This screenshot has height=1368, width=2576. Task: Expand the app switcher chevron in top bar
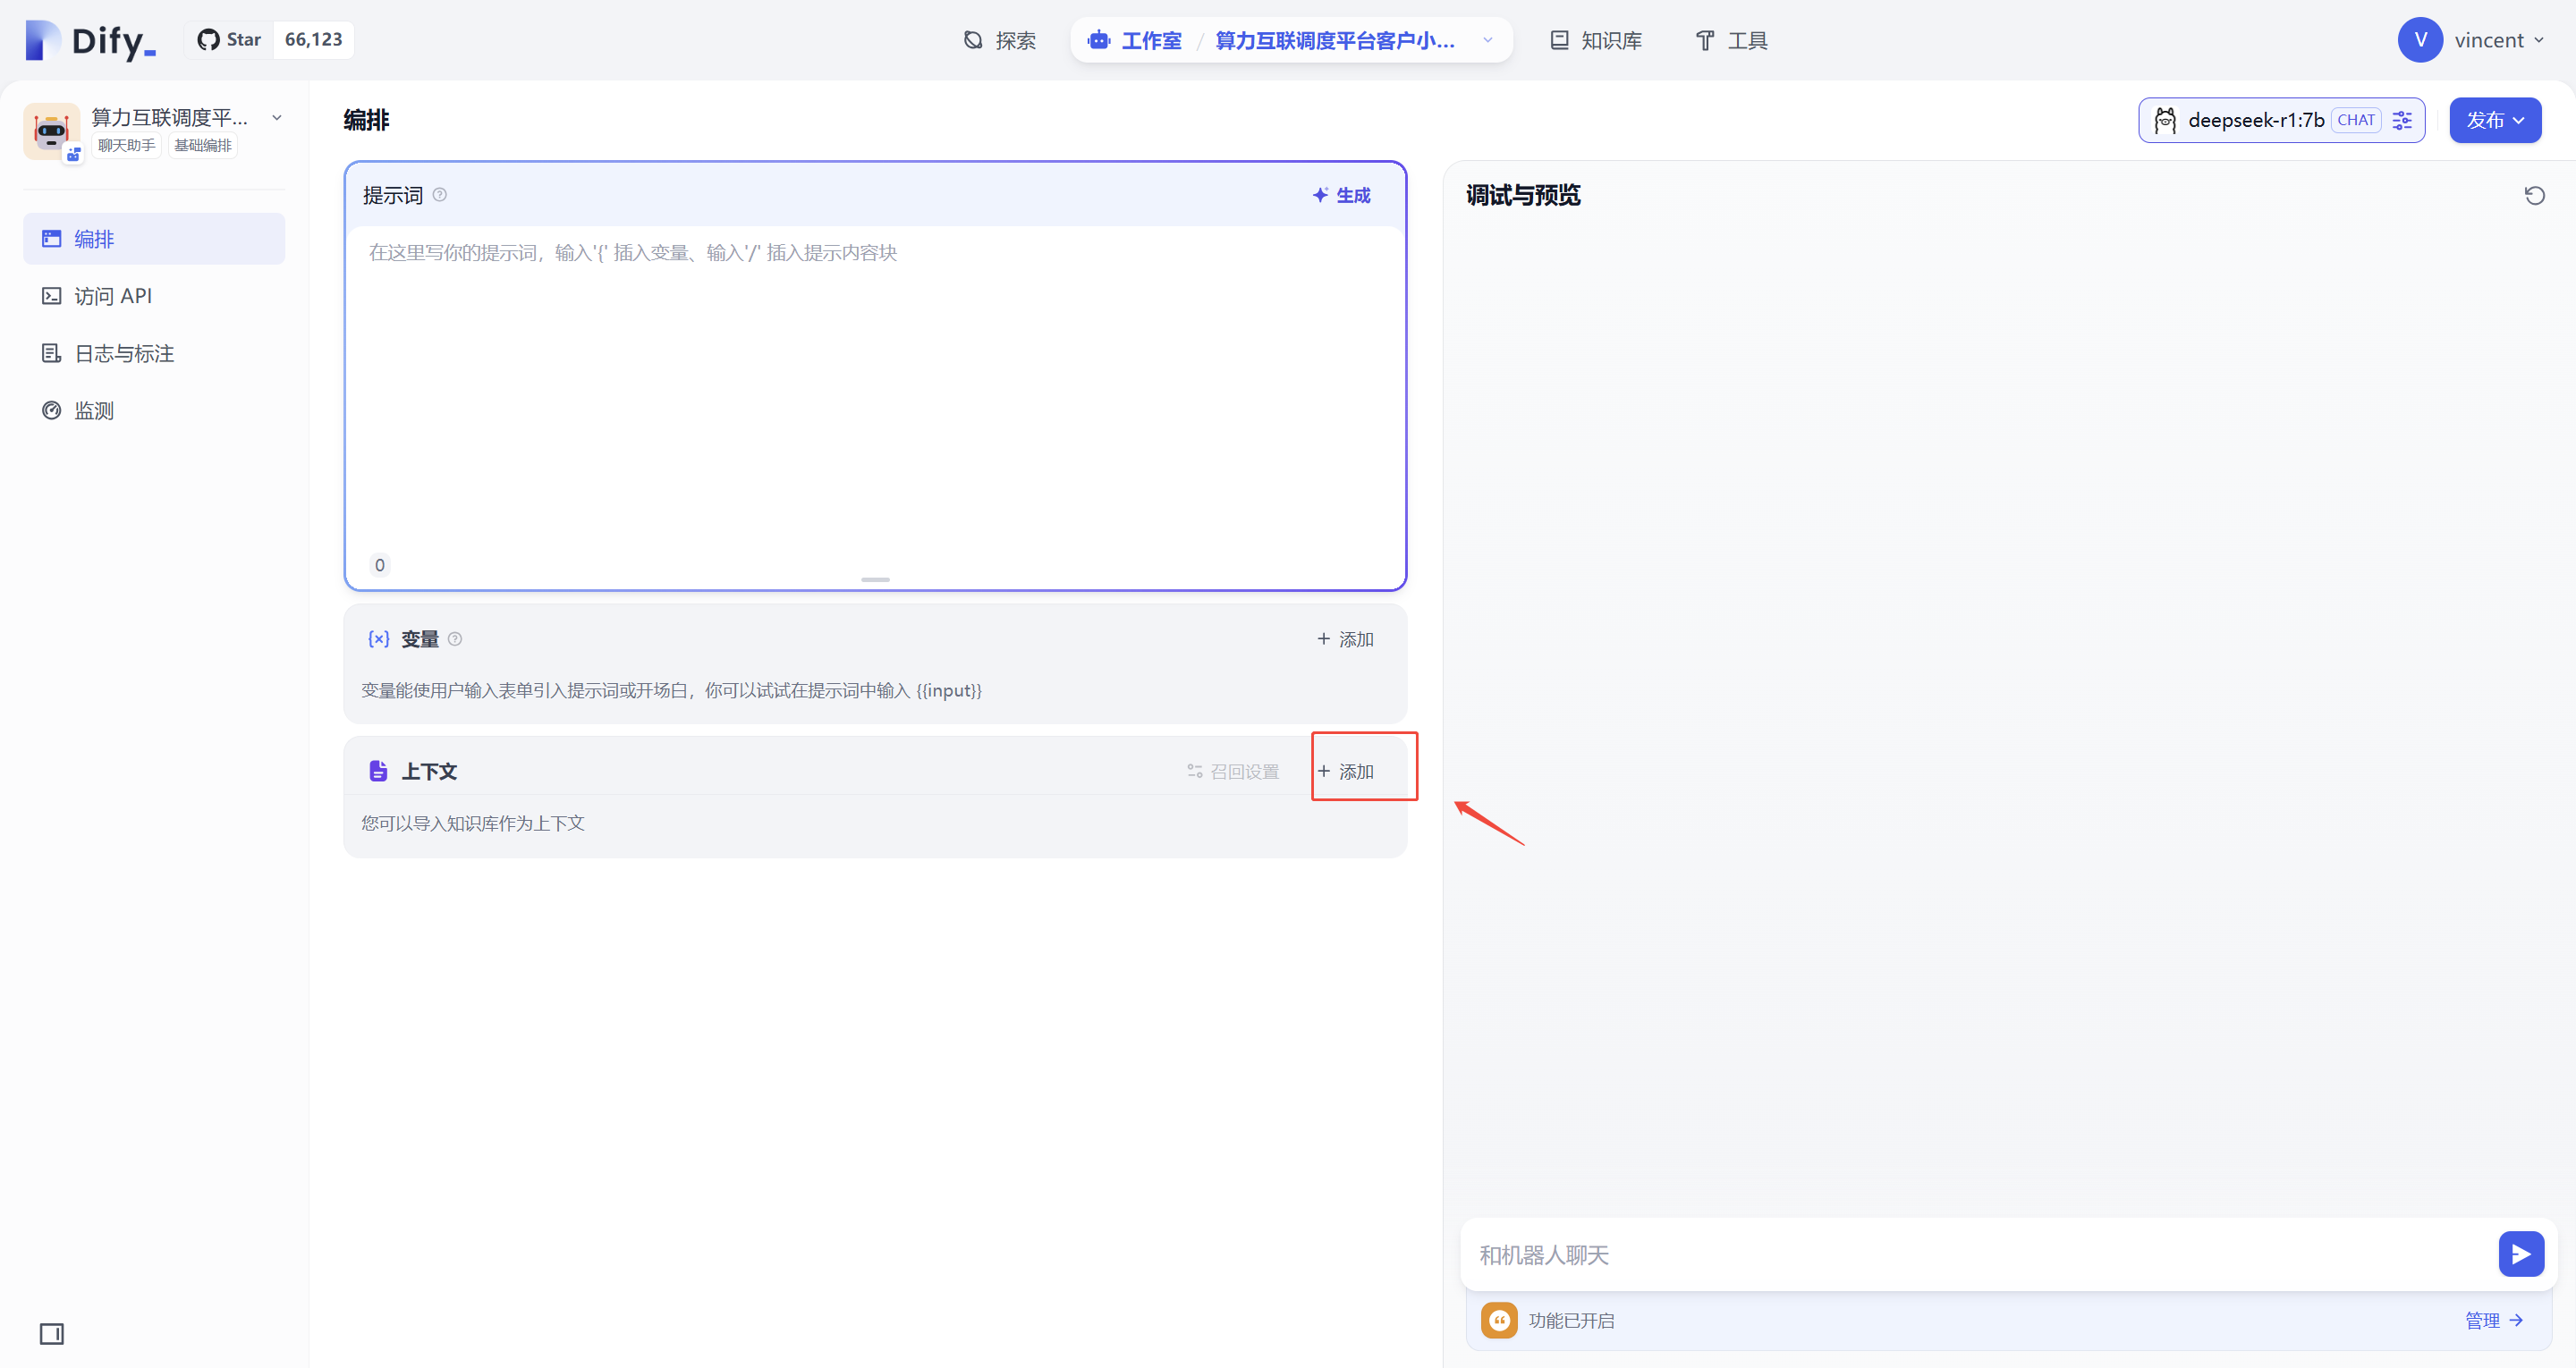click(1488, 40)
